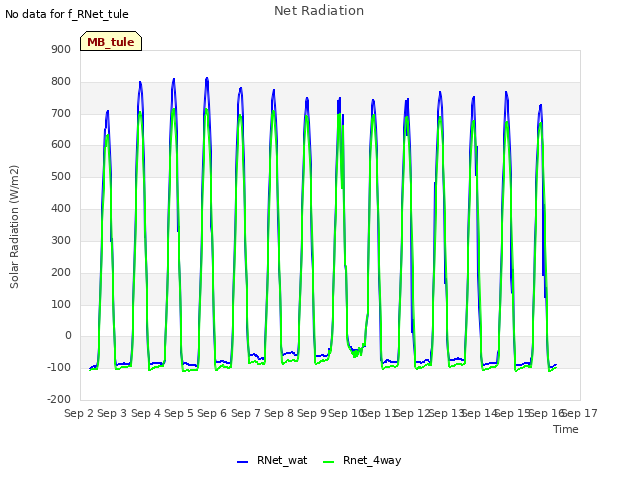
Task: Click the 800 y-axis value
Action: (x=61, y=82)
